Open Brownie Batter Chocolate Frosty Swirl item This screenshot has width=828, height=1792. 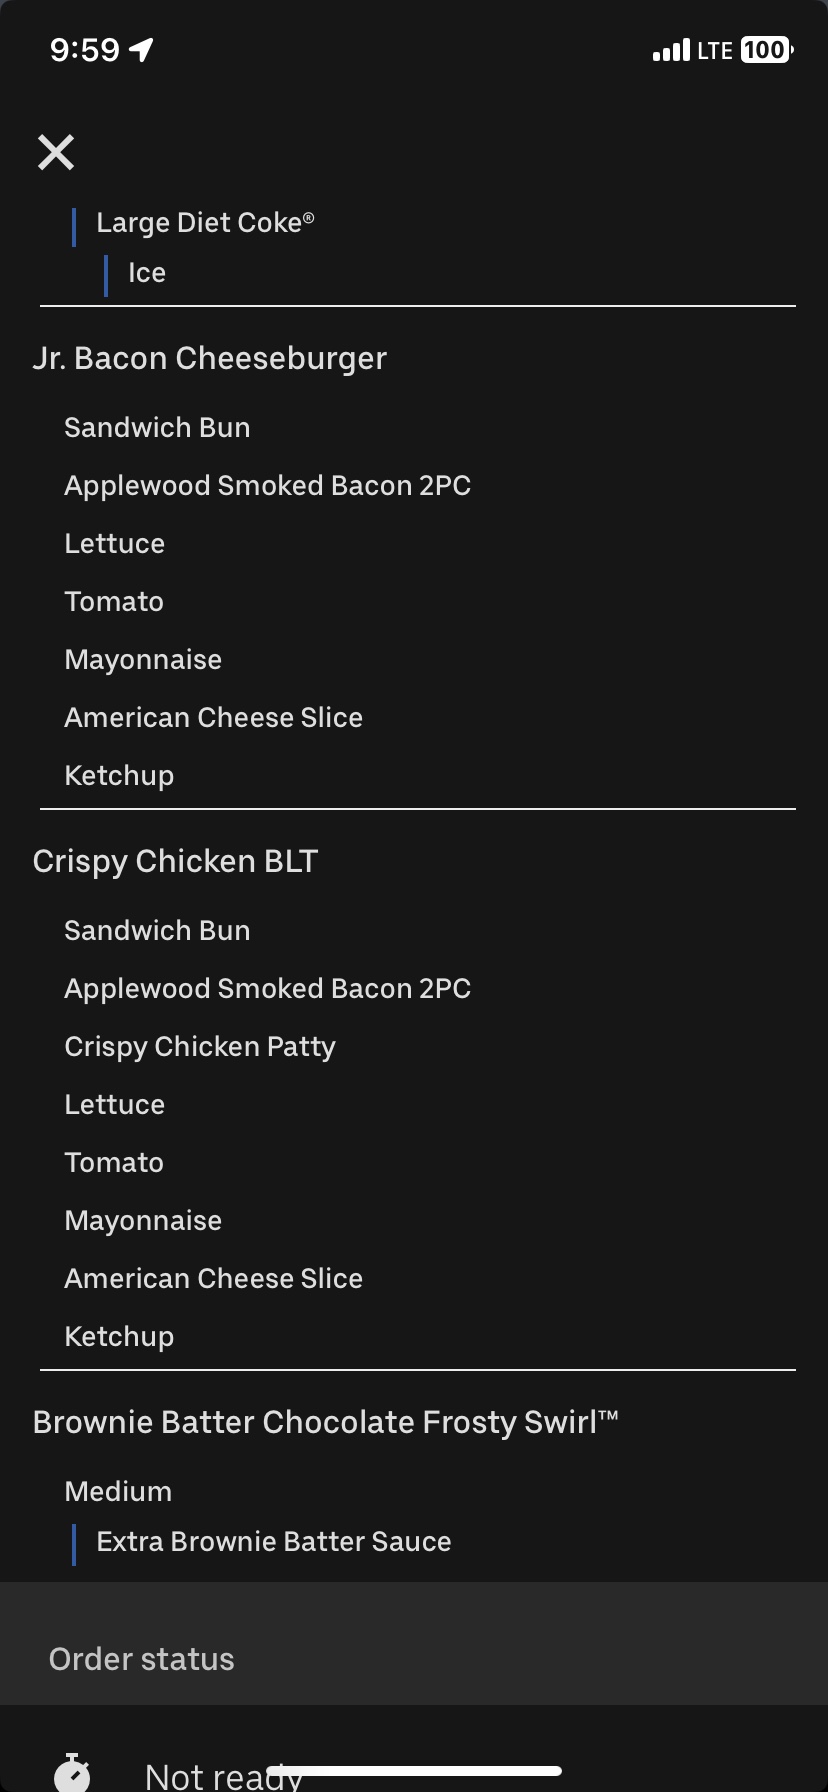(325, 1422)
